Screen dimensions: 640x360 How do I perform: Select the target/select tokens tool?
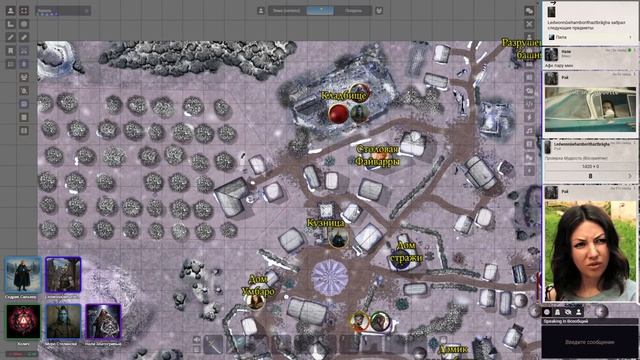coord(24,11)
